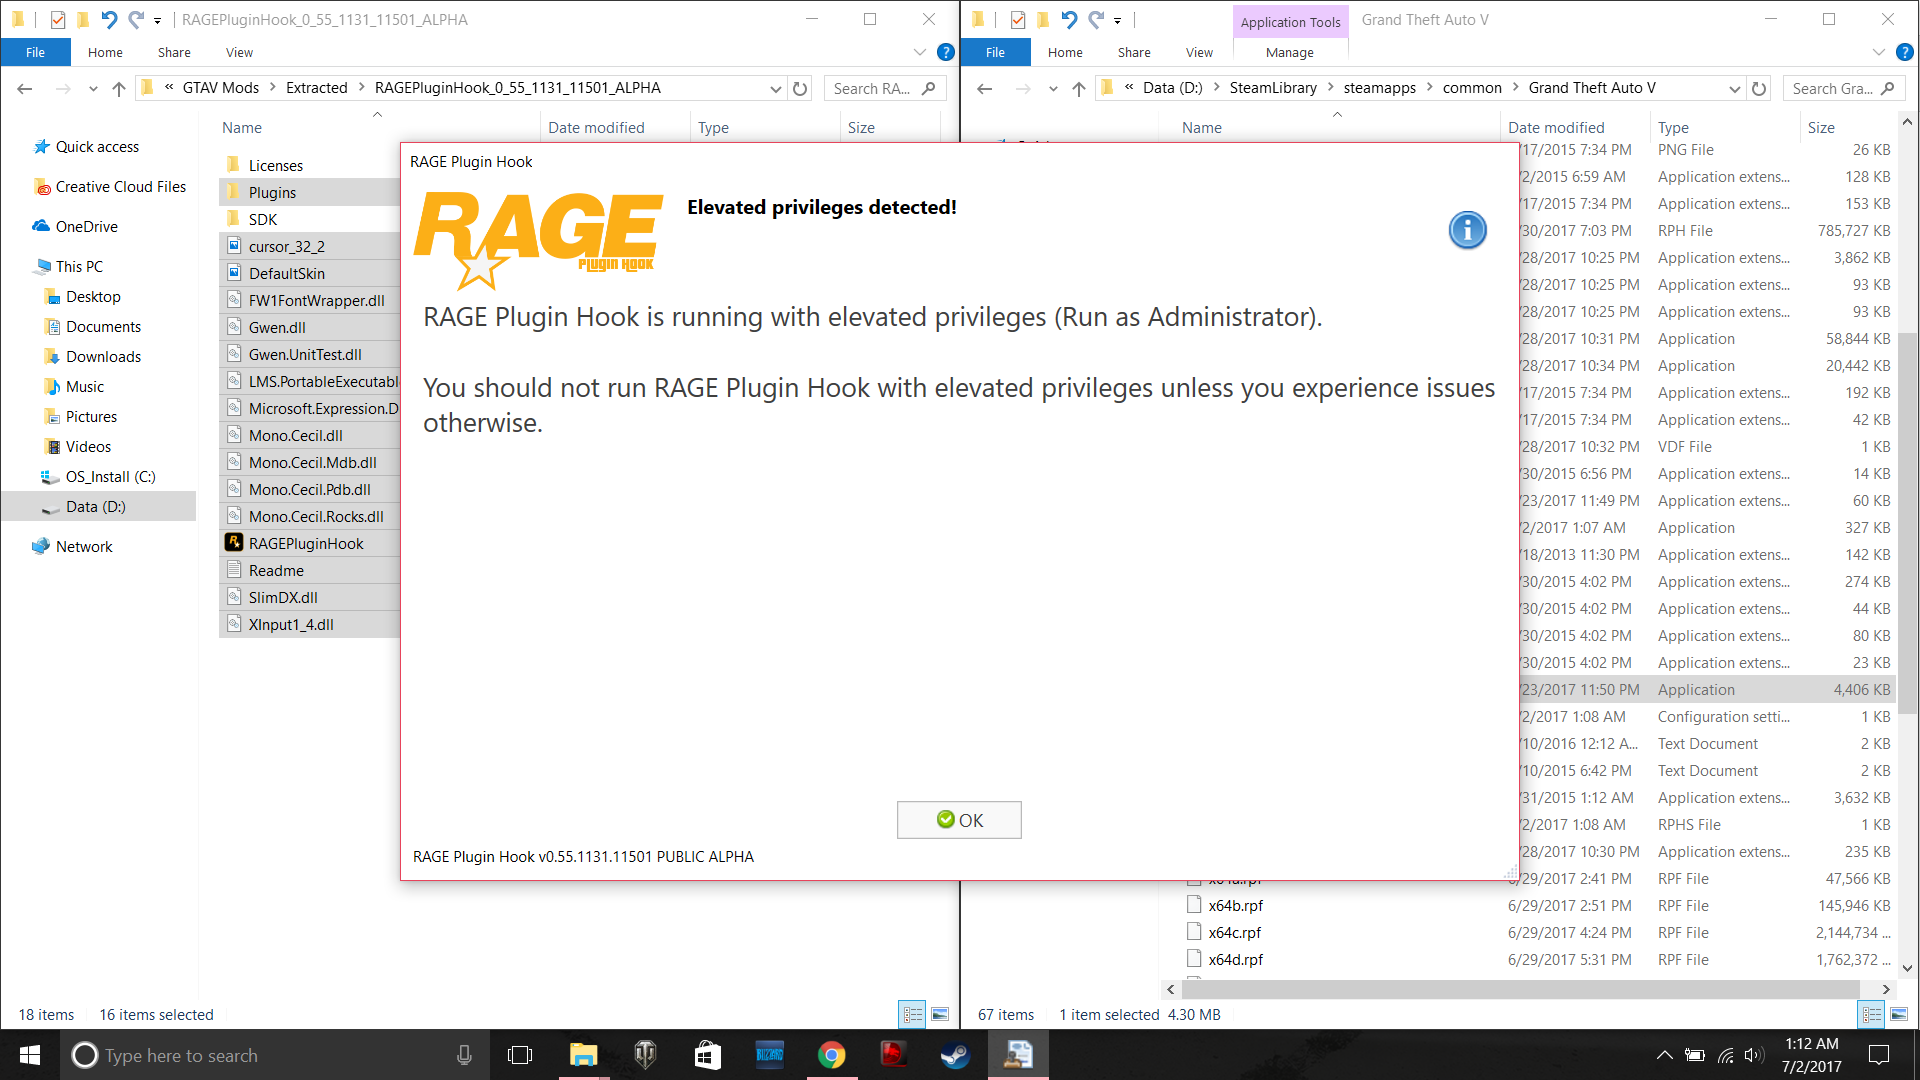
Task: Click the OK button in RAGE dialog
Action: [x=958, y=820]
